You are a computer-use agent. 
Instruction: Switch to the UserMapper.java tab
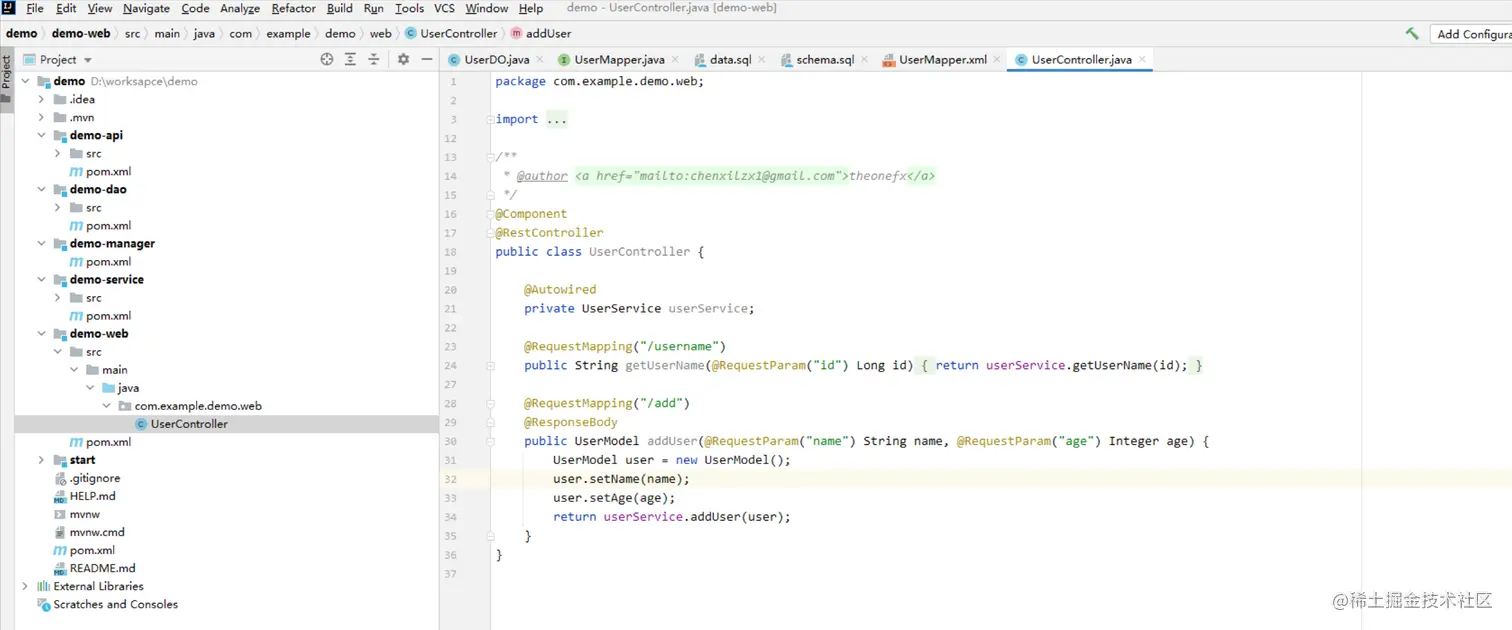coord(619,60)
